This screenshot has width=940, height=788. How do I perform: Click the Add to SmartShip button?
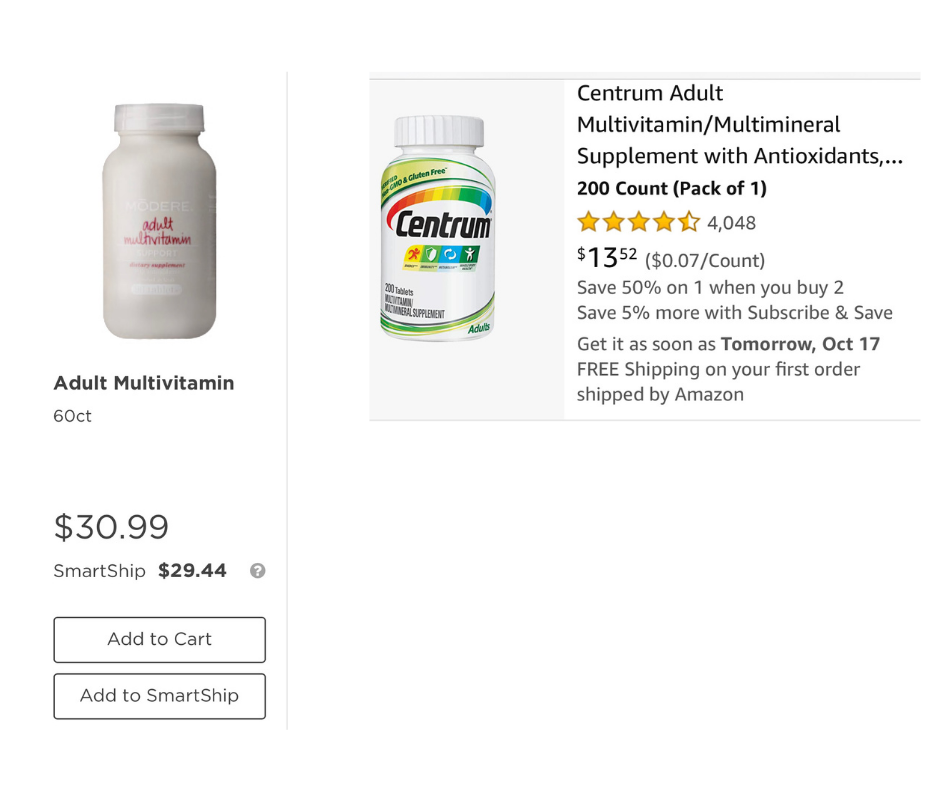click(x=159, y=696)
